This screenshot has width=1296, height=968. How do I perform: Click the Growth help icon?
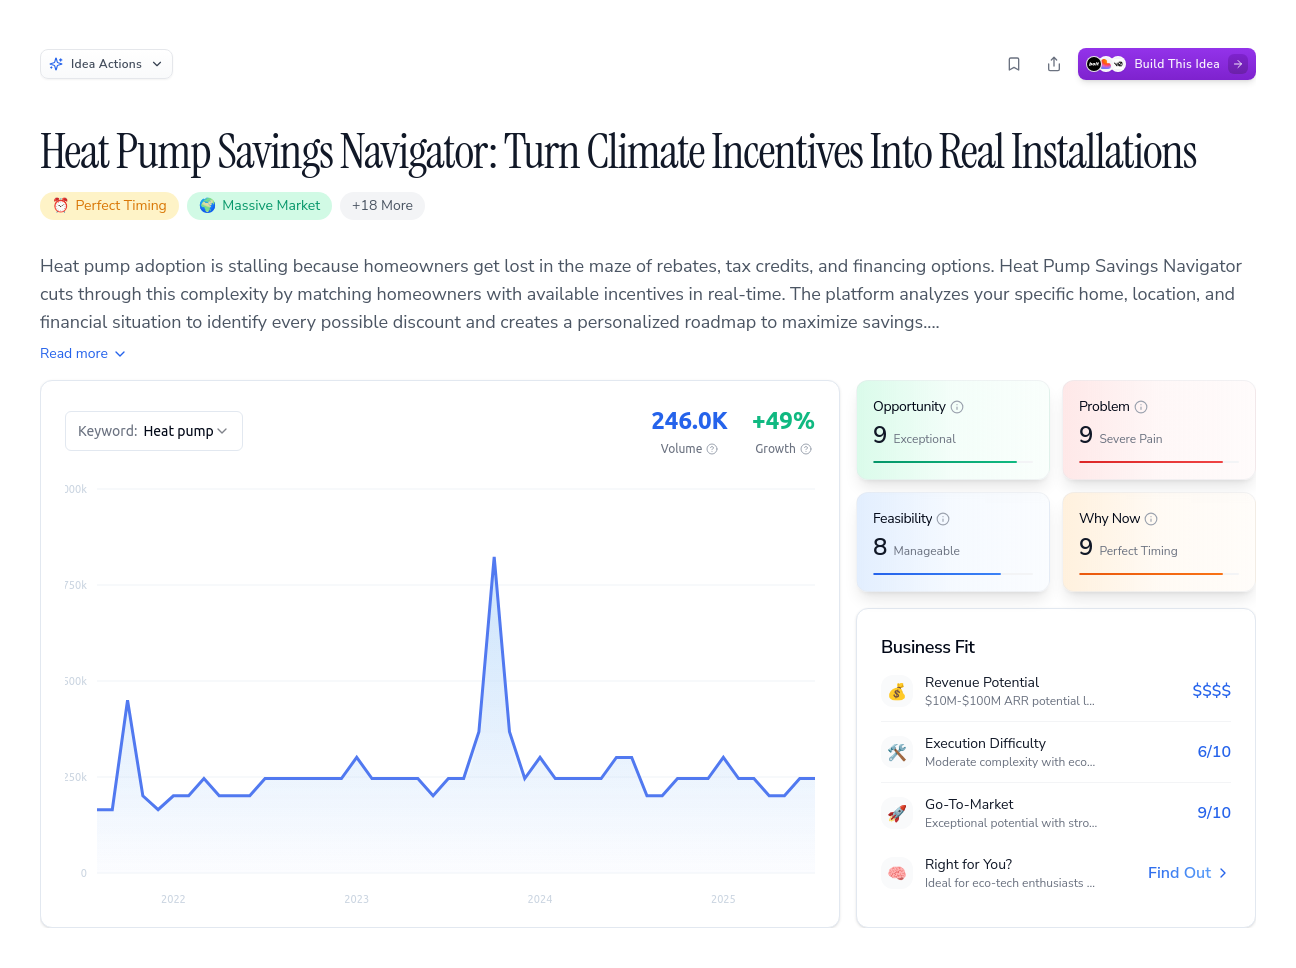[x=806, y=449]
